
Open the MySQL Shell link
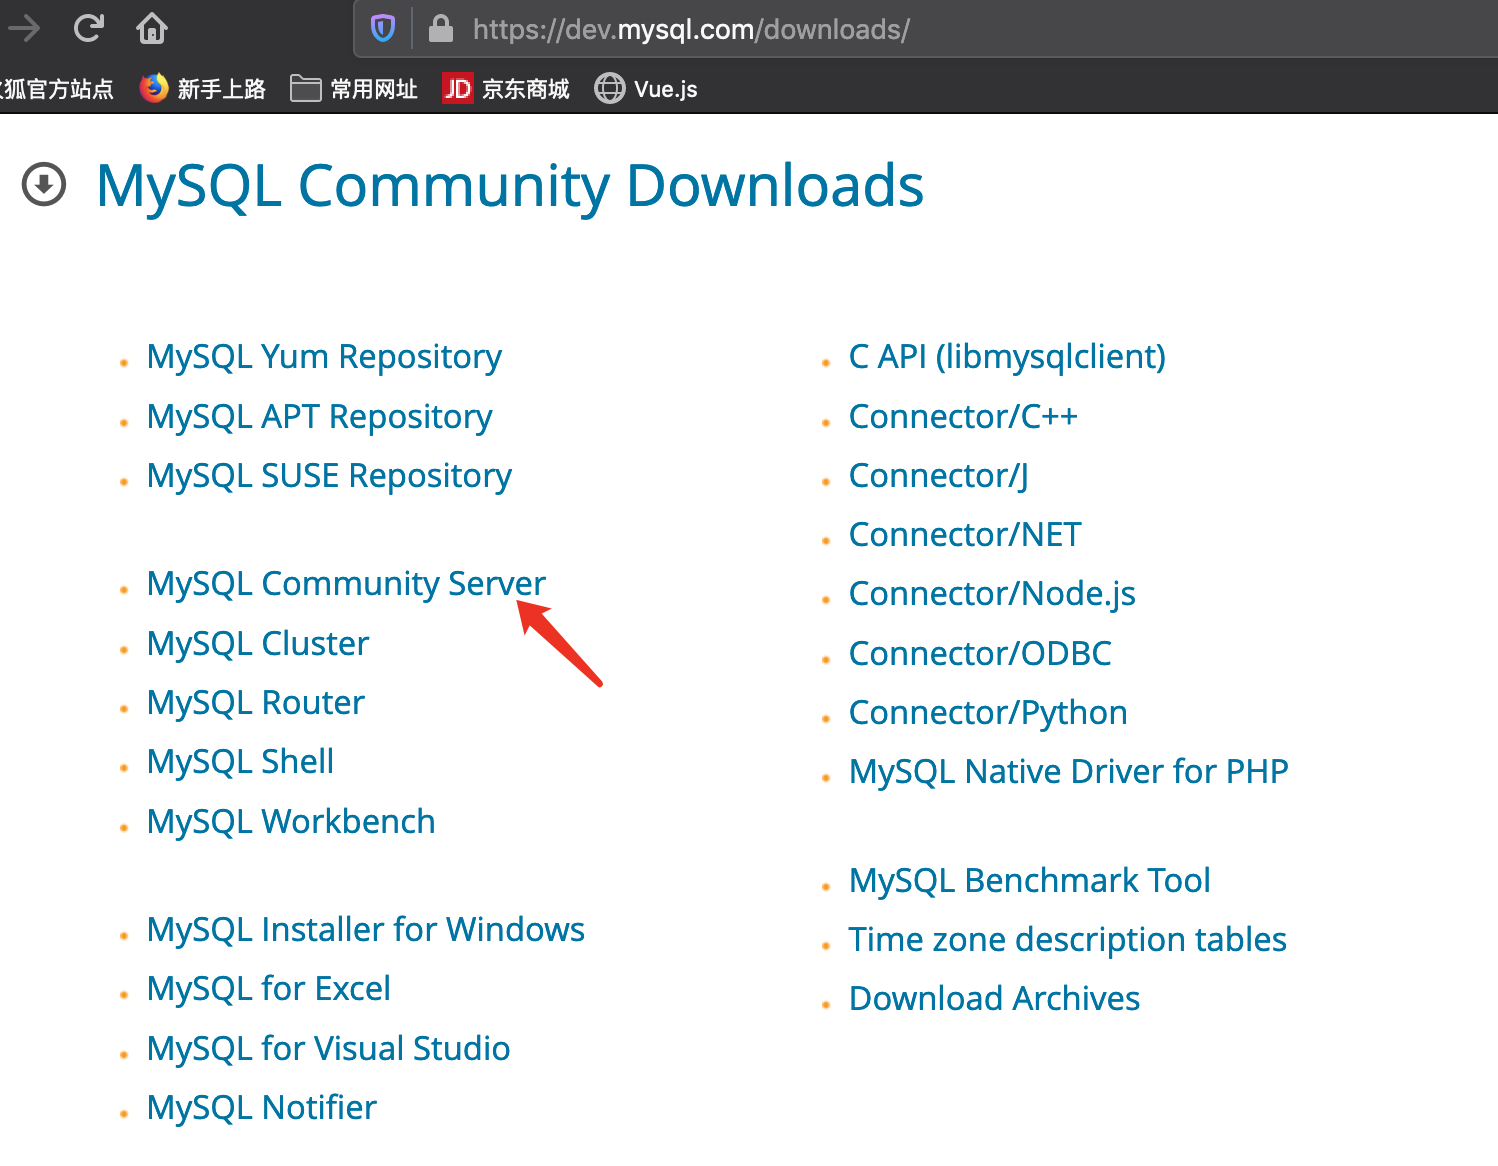(x=240, y=761)
